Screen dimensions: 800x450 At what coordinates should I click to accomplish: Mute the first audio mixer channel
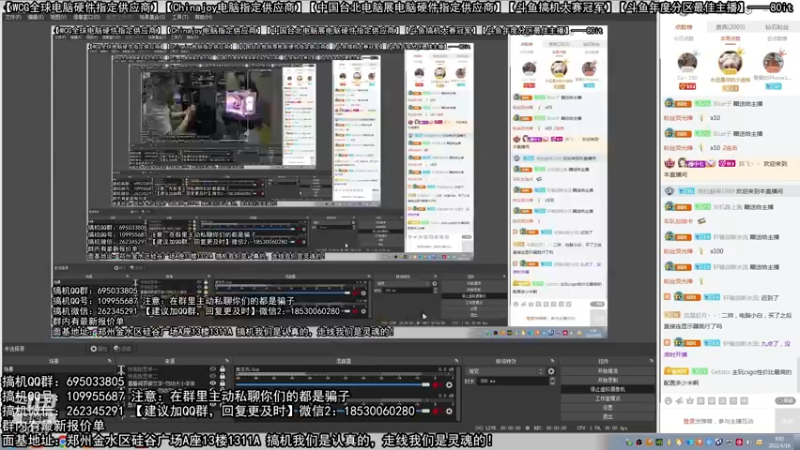pyautogui.click(x=437, y=385)
